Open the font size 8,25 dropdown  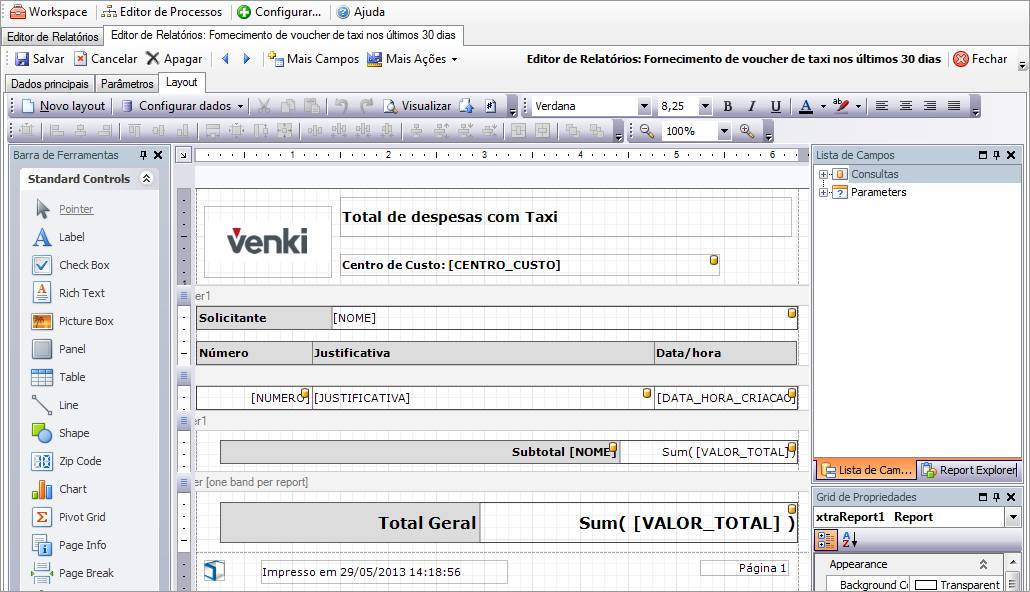tap(705, 106)
